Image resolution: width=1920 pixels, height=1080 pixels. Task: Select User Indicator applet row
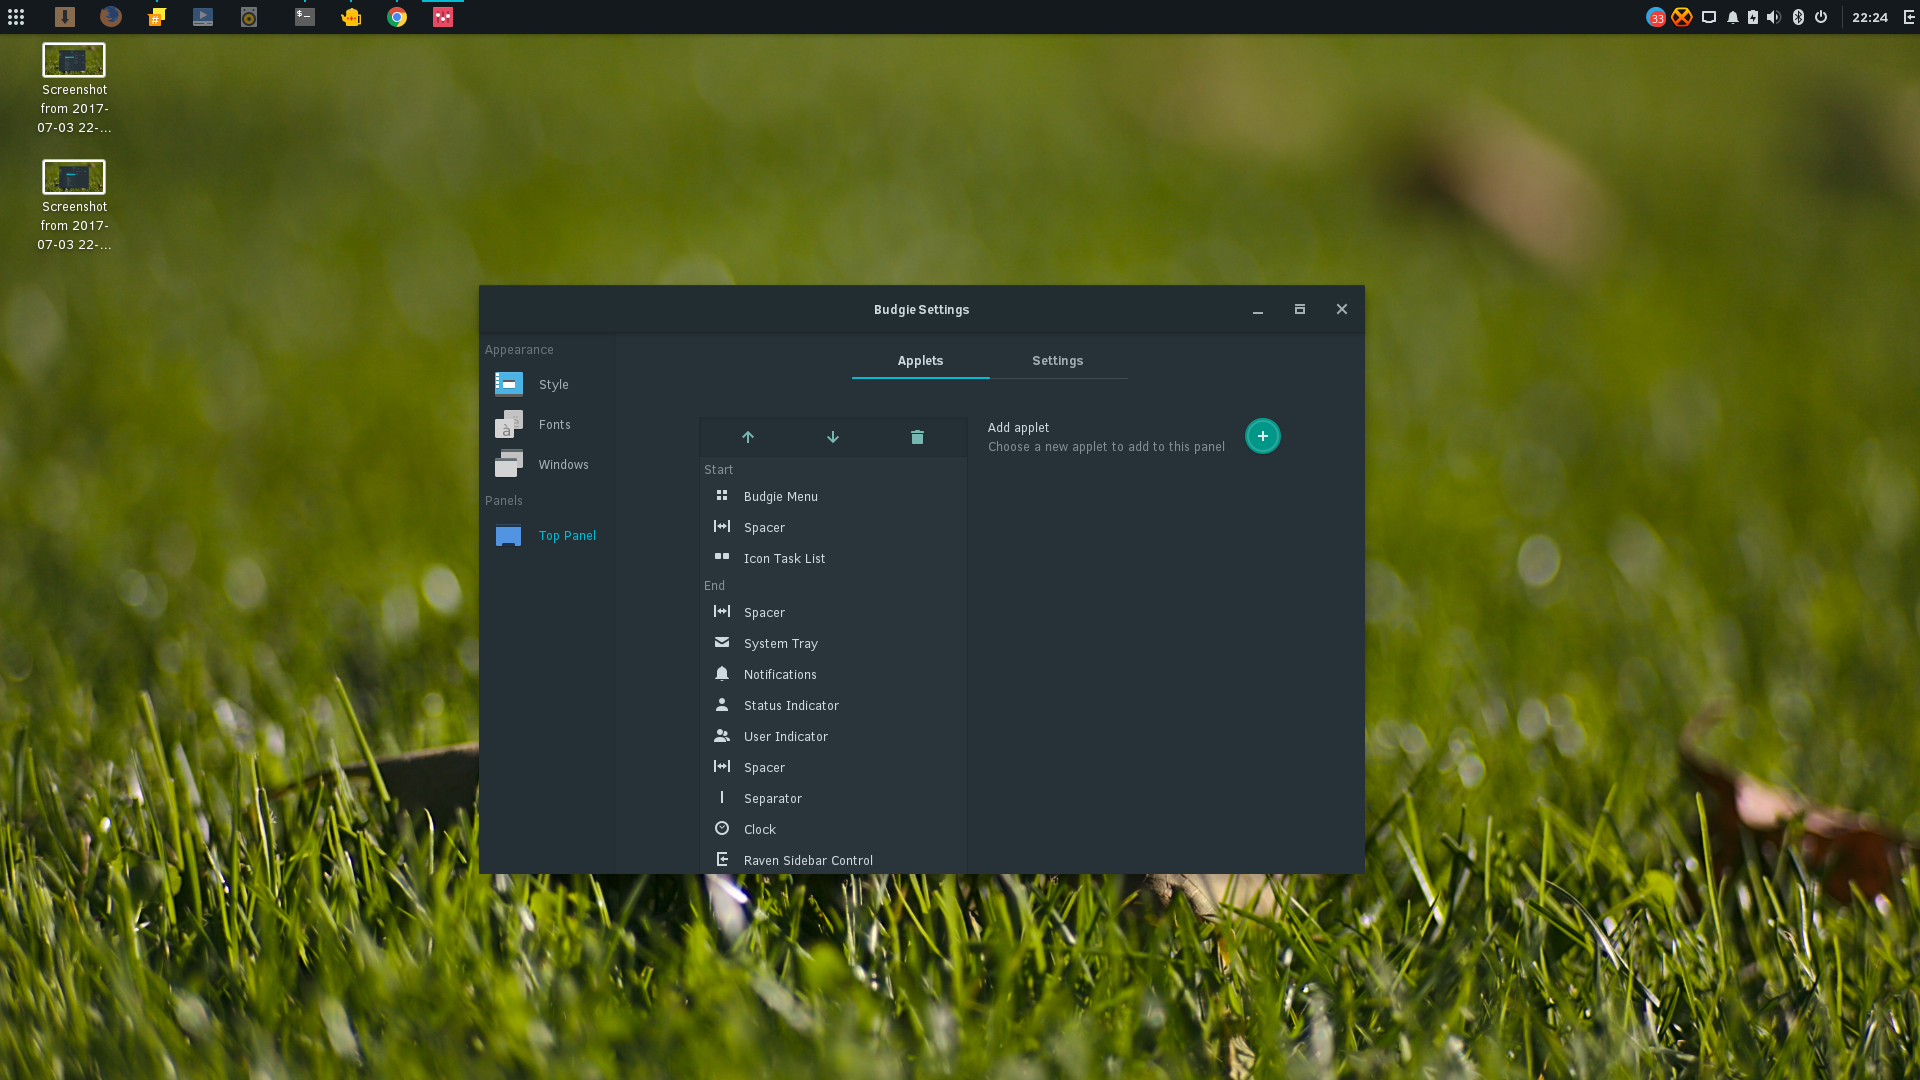[x=833, y=737]
